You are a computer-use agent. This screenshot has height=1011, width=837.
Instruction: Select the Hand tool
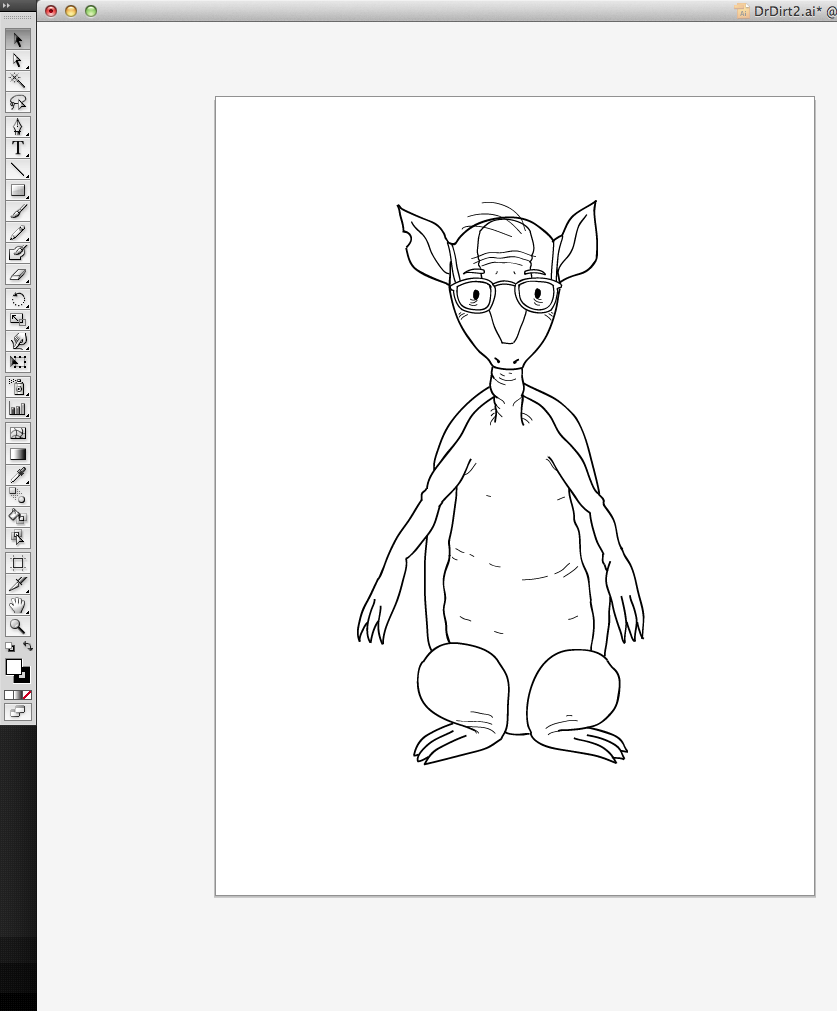point(17,605)
